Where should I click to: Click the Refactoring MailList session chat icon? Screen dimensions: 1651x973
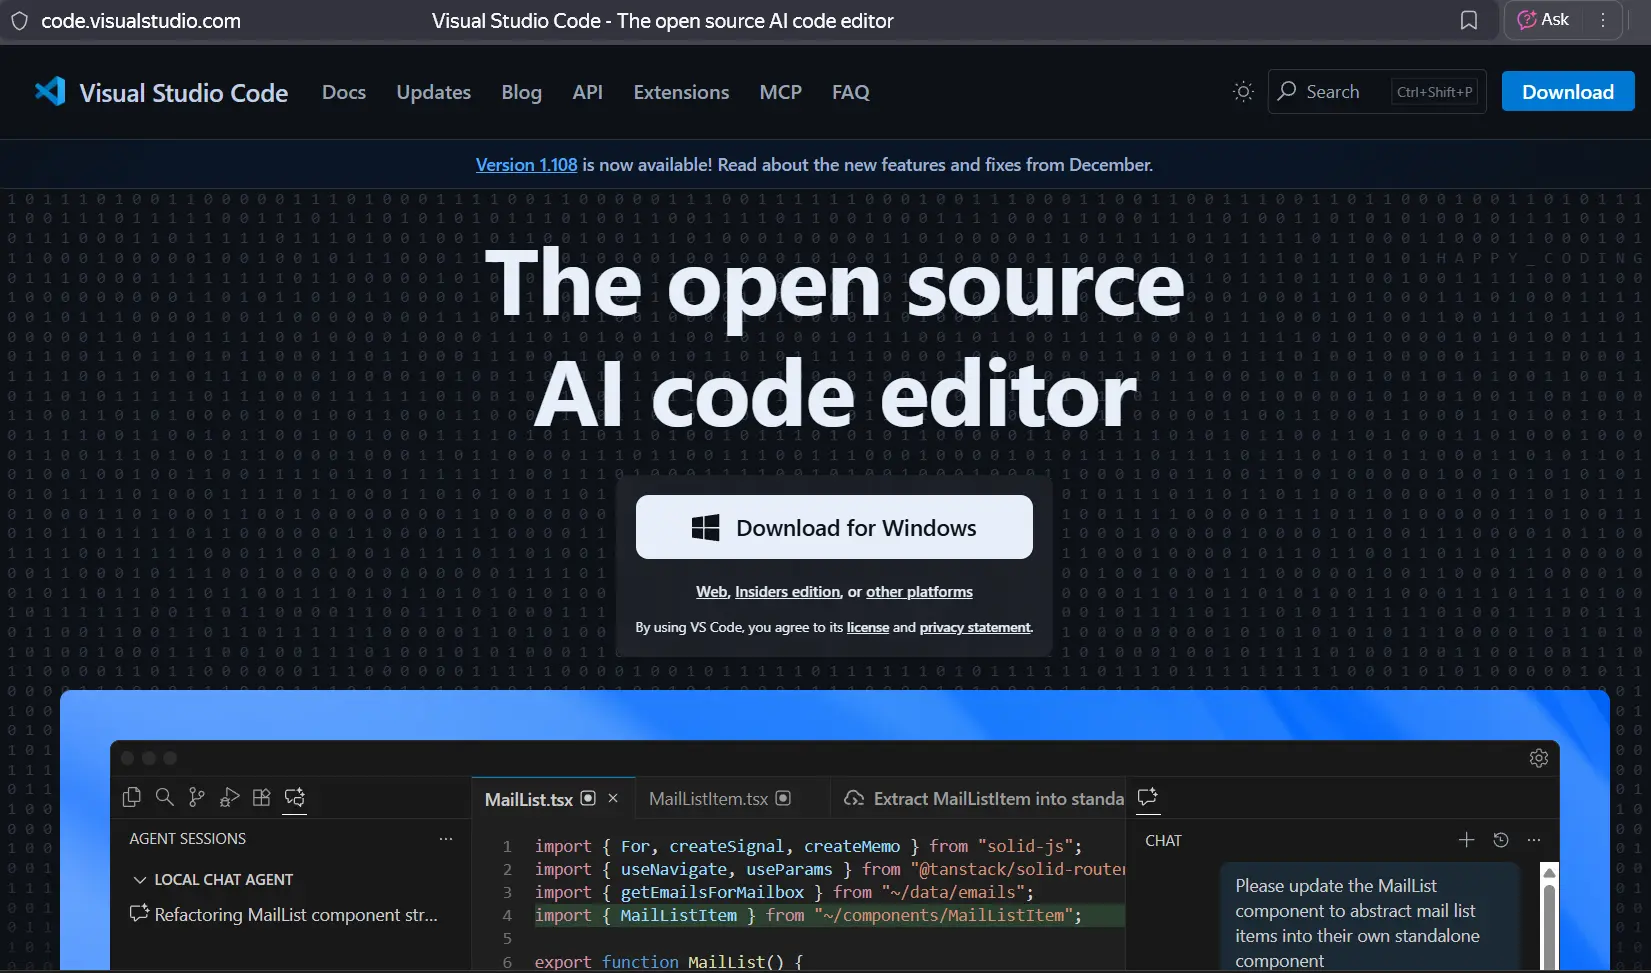point(139,913)
